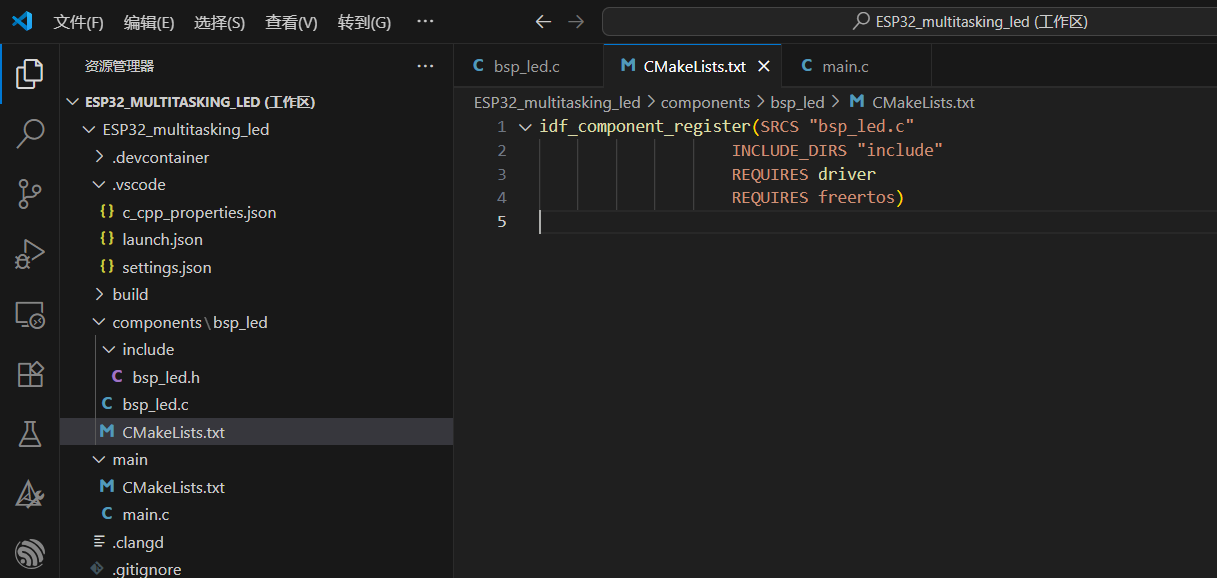Fold the idf_component_register code block on line 1
Viewport: 1217px width, 578px height.
pyautogui.click(x=525, y=127)
